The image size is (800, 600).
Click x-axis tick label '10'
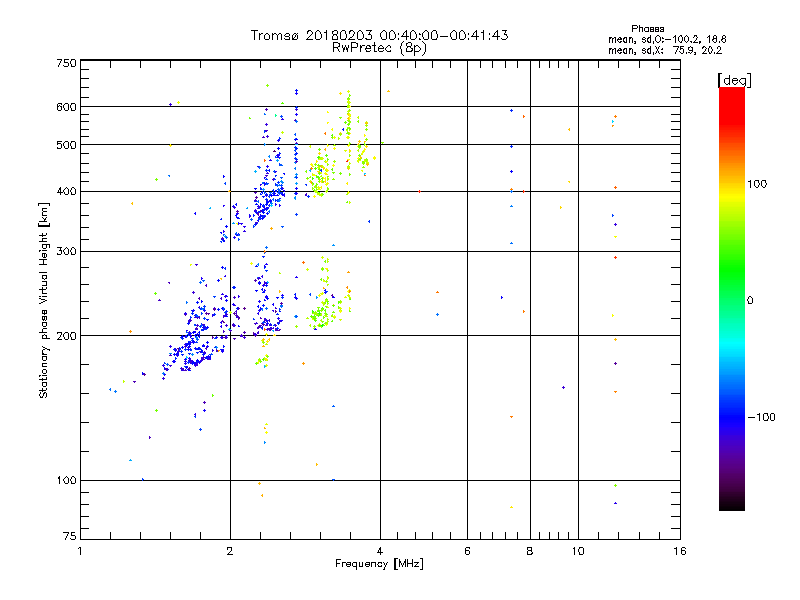[x=578, y=551]
